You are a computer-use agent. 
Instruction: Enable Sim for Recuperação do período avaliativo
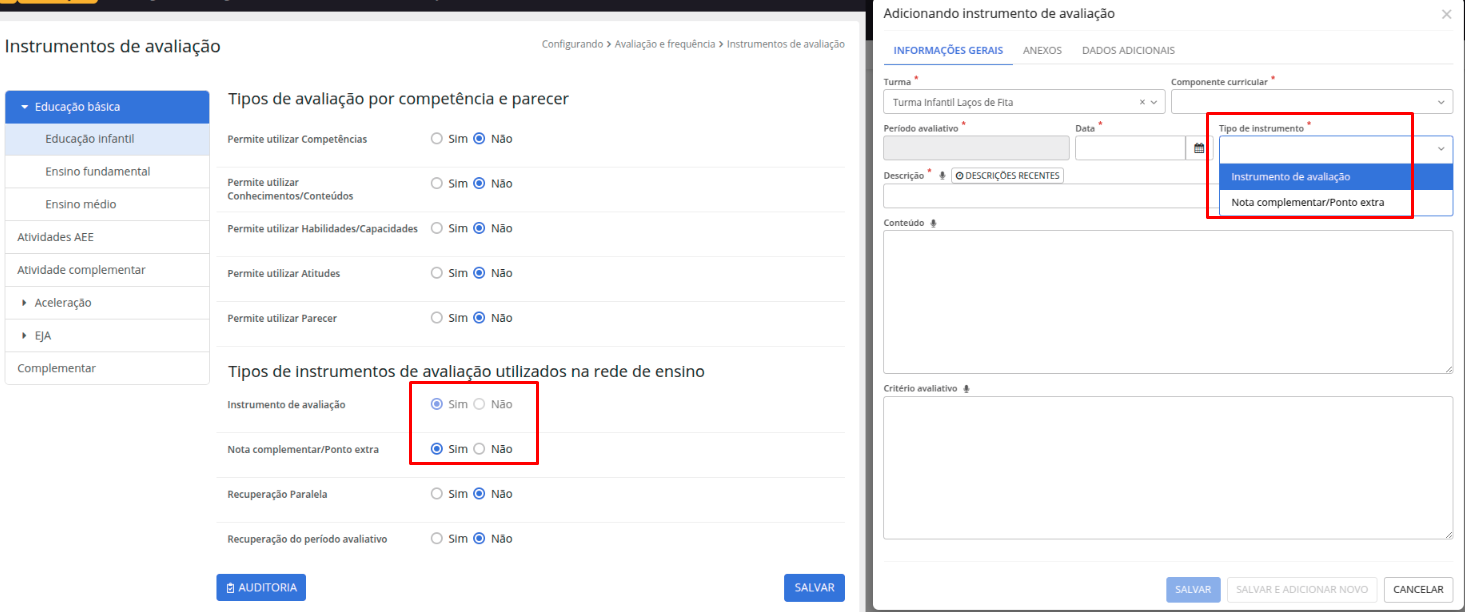click(x=436, y=538)
